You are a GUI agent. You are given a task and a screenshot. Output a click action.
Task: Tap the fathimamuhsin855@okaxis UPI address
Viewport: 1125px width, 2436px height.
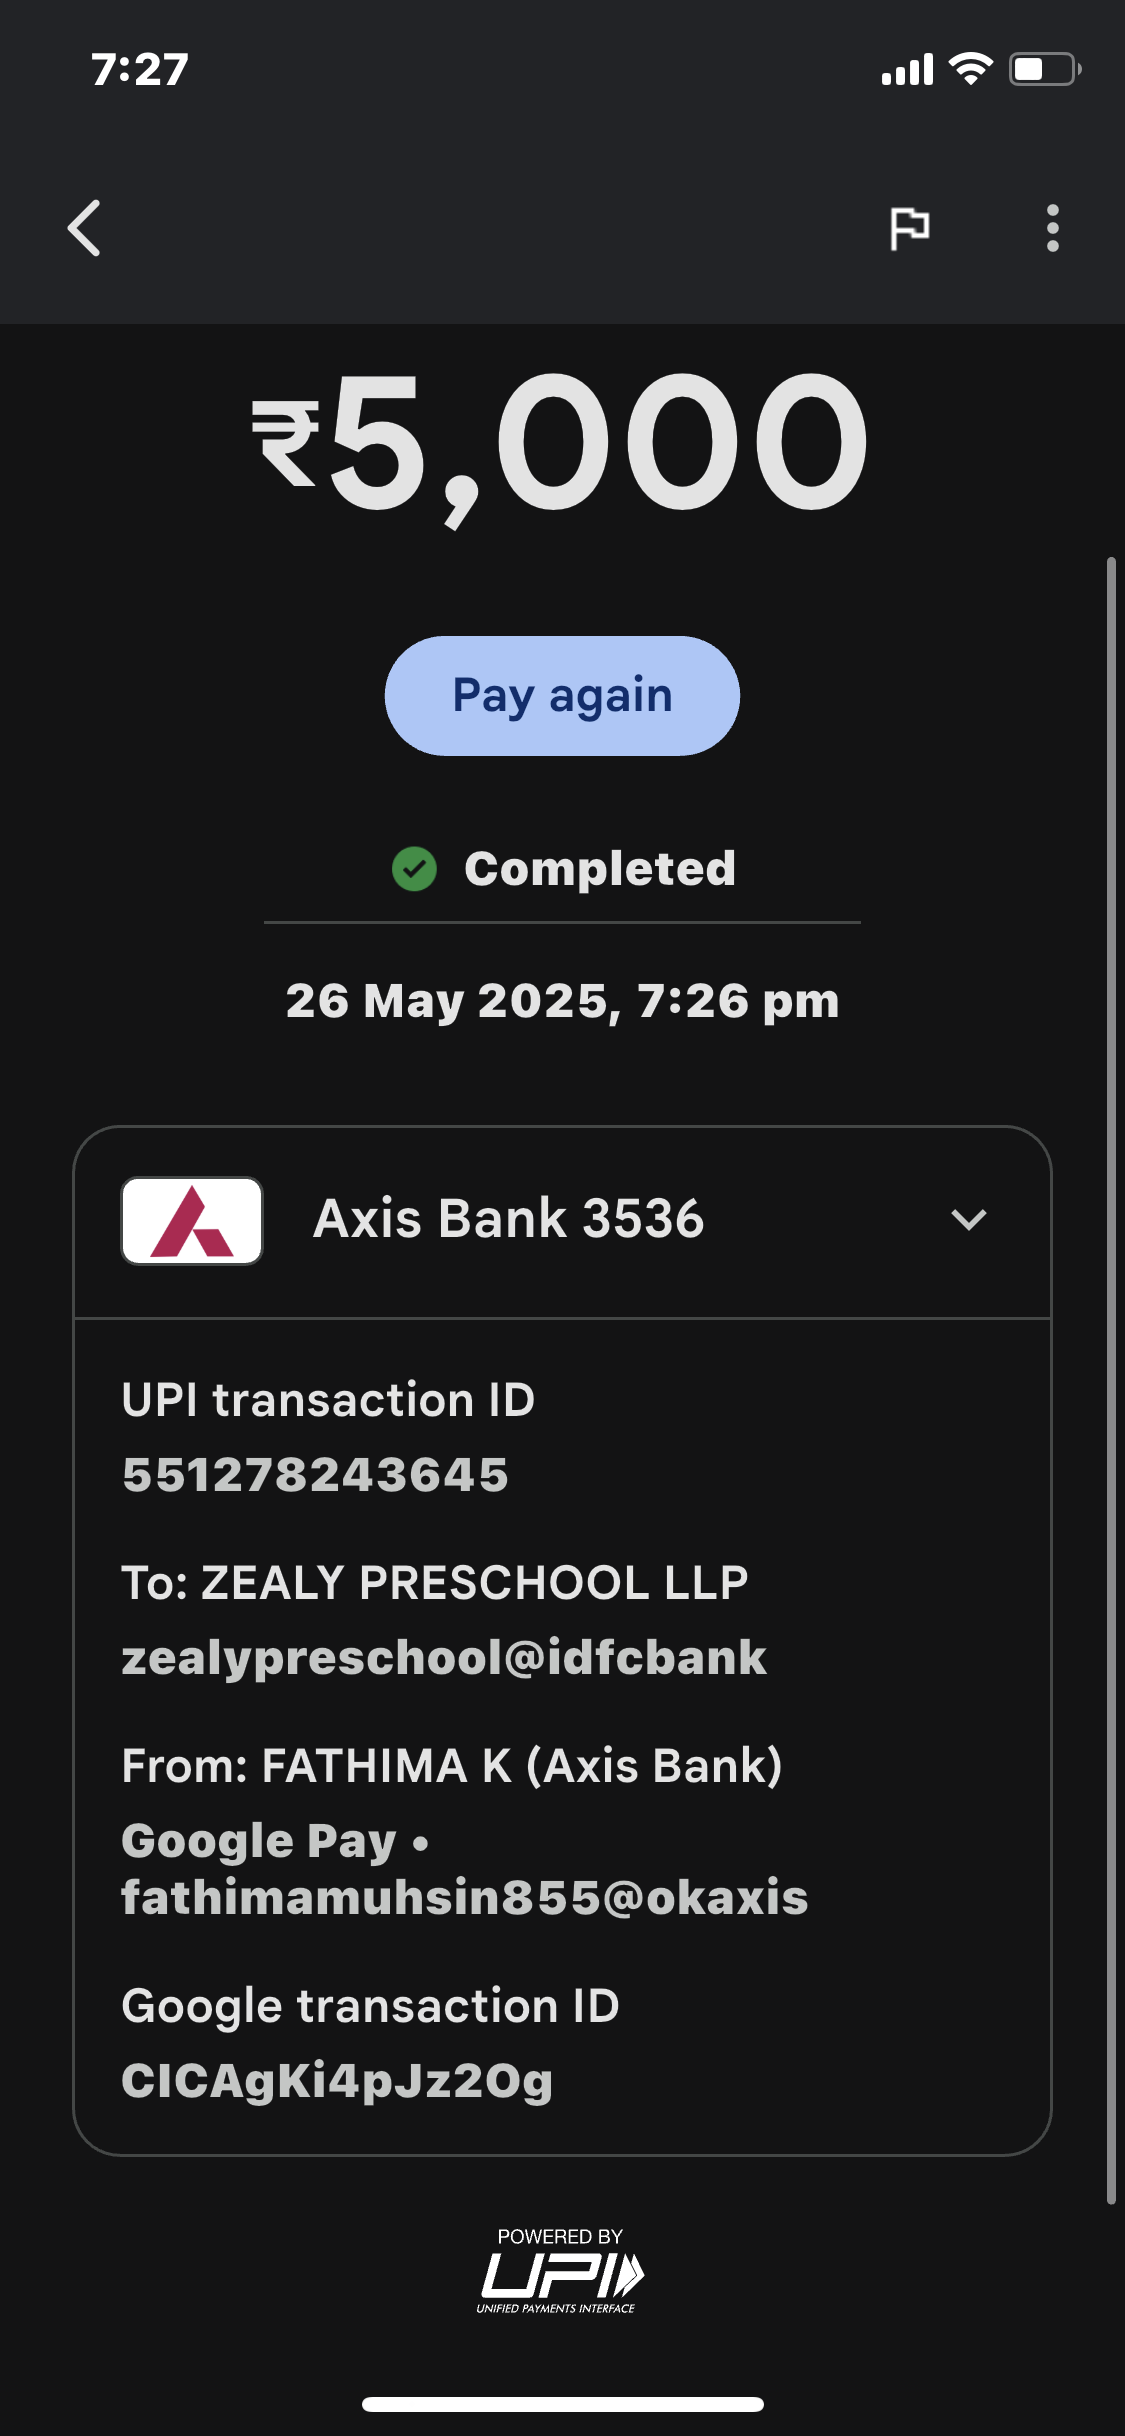coord(464,1897)
